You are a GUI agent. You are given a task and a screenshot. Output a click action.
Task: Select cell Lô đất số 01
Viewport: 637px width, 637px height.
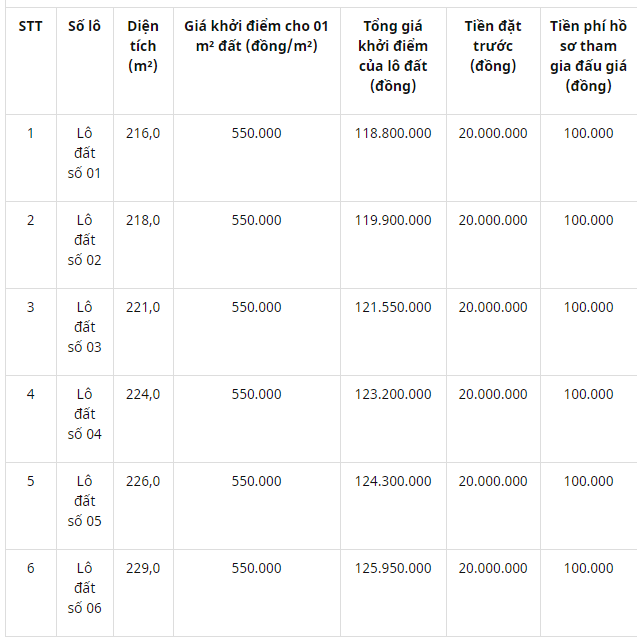pos(84,153)
